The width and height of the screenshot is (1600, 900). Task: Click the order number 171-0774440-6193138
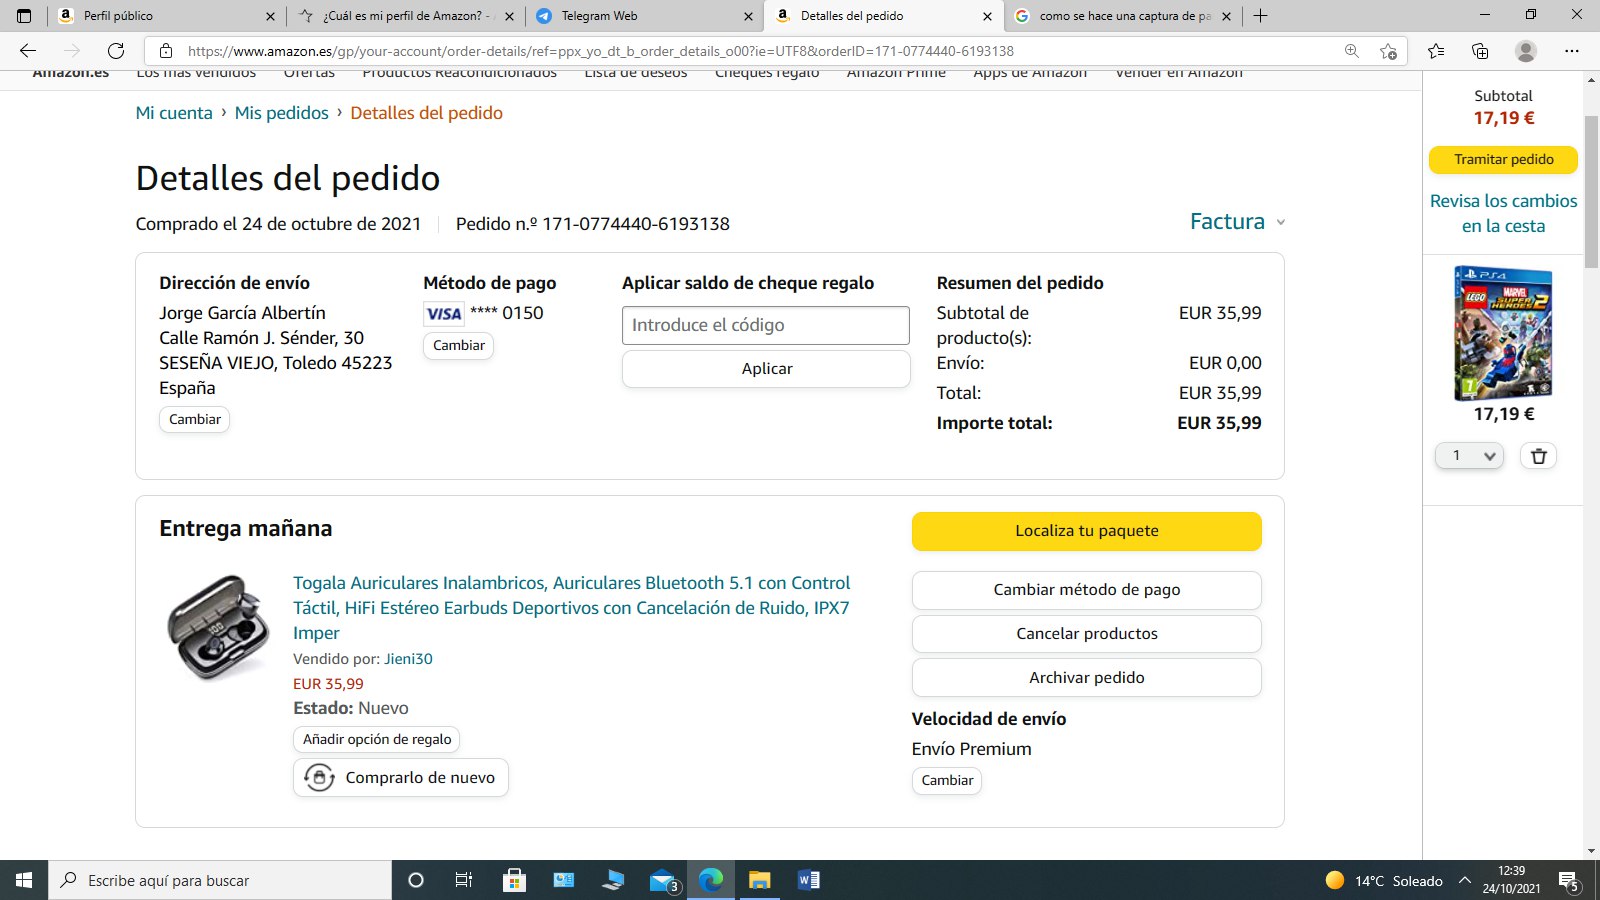(x=636, y=224)
